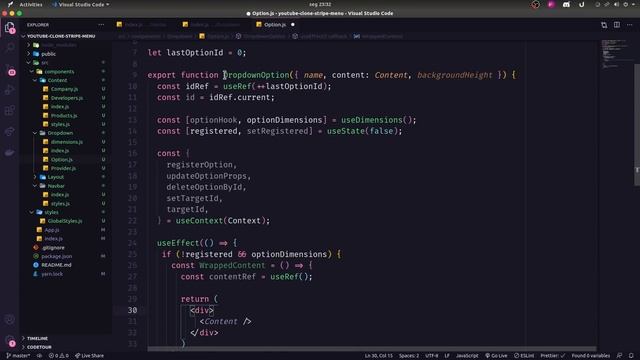Open the Manage gear settings icon
The width and height of the screenshot is (640, 360).
(x=9, y=341)
